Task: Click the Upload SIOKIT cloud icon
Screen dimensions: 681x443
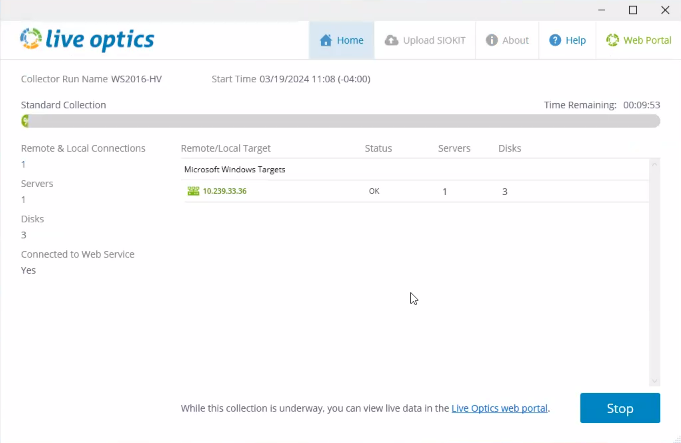Action: [x=391, y=41]
